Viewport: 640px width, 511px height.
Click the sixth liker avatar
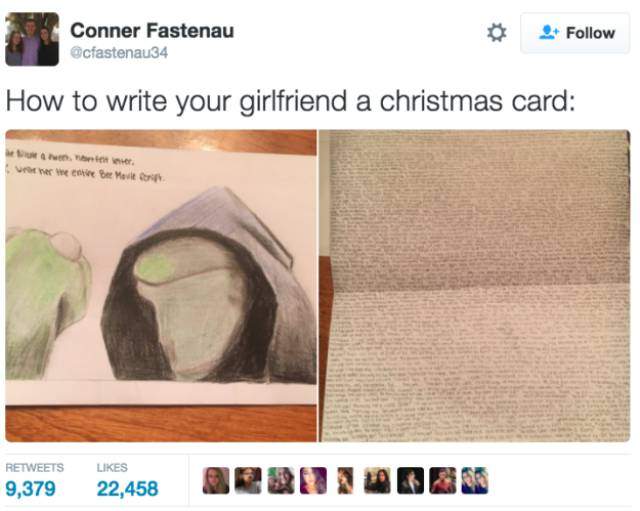point(378,480)
